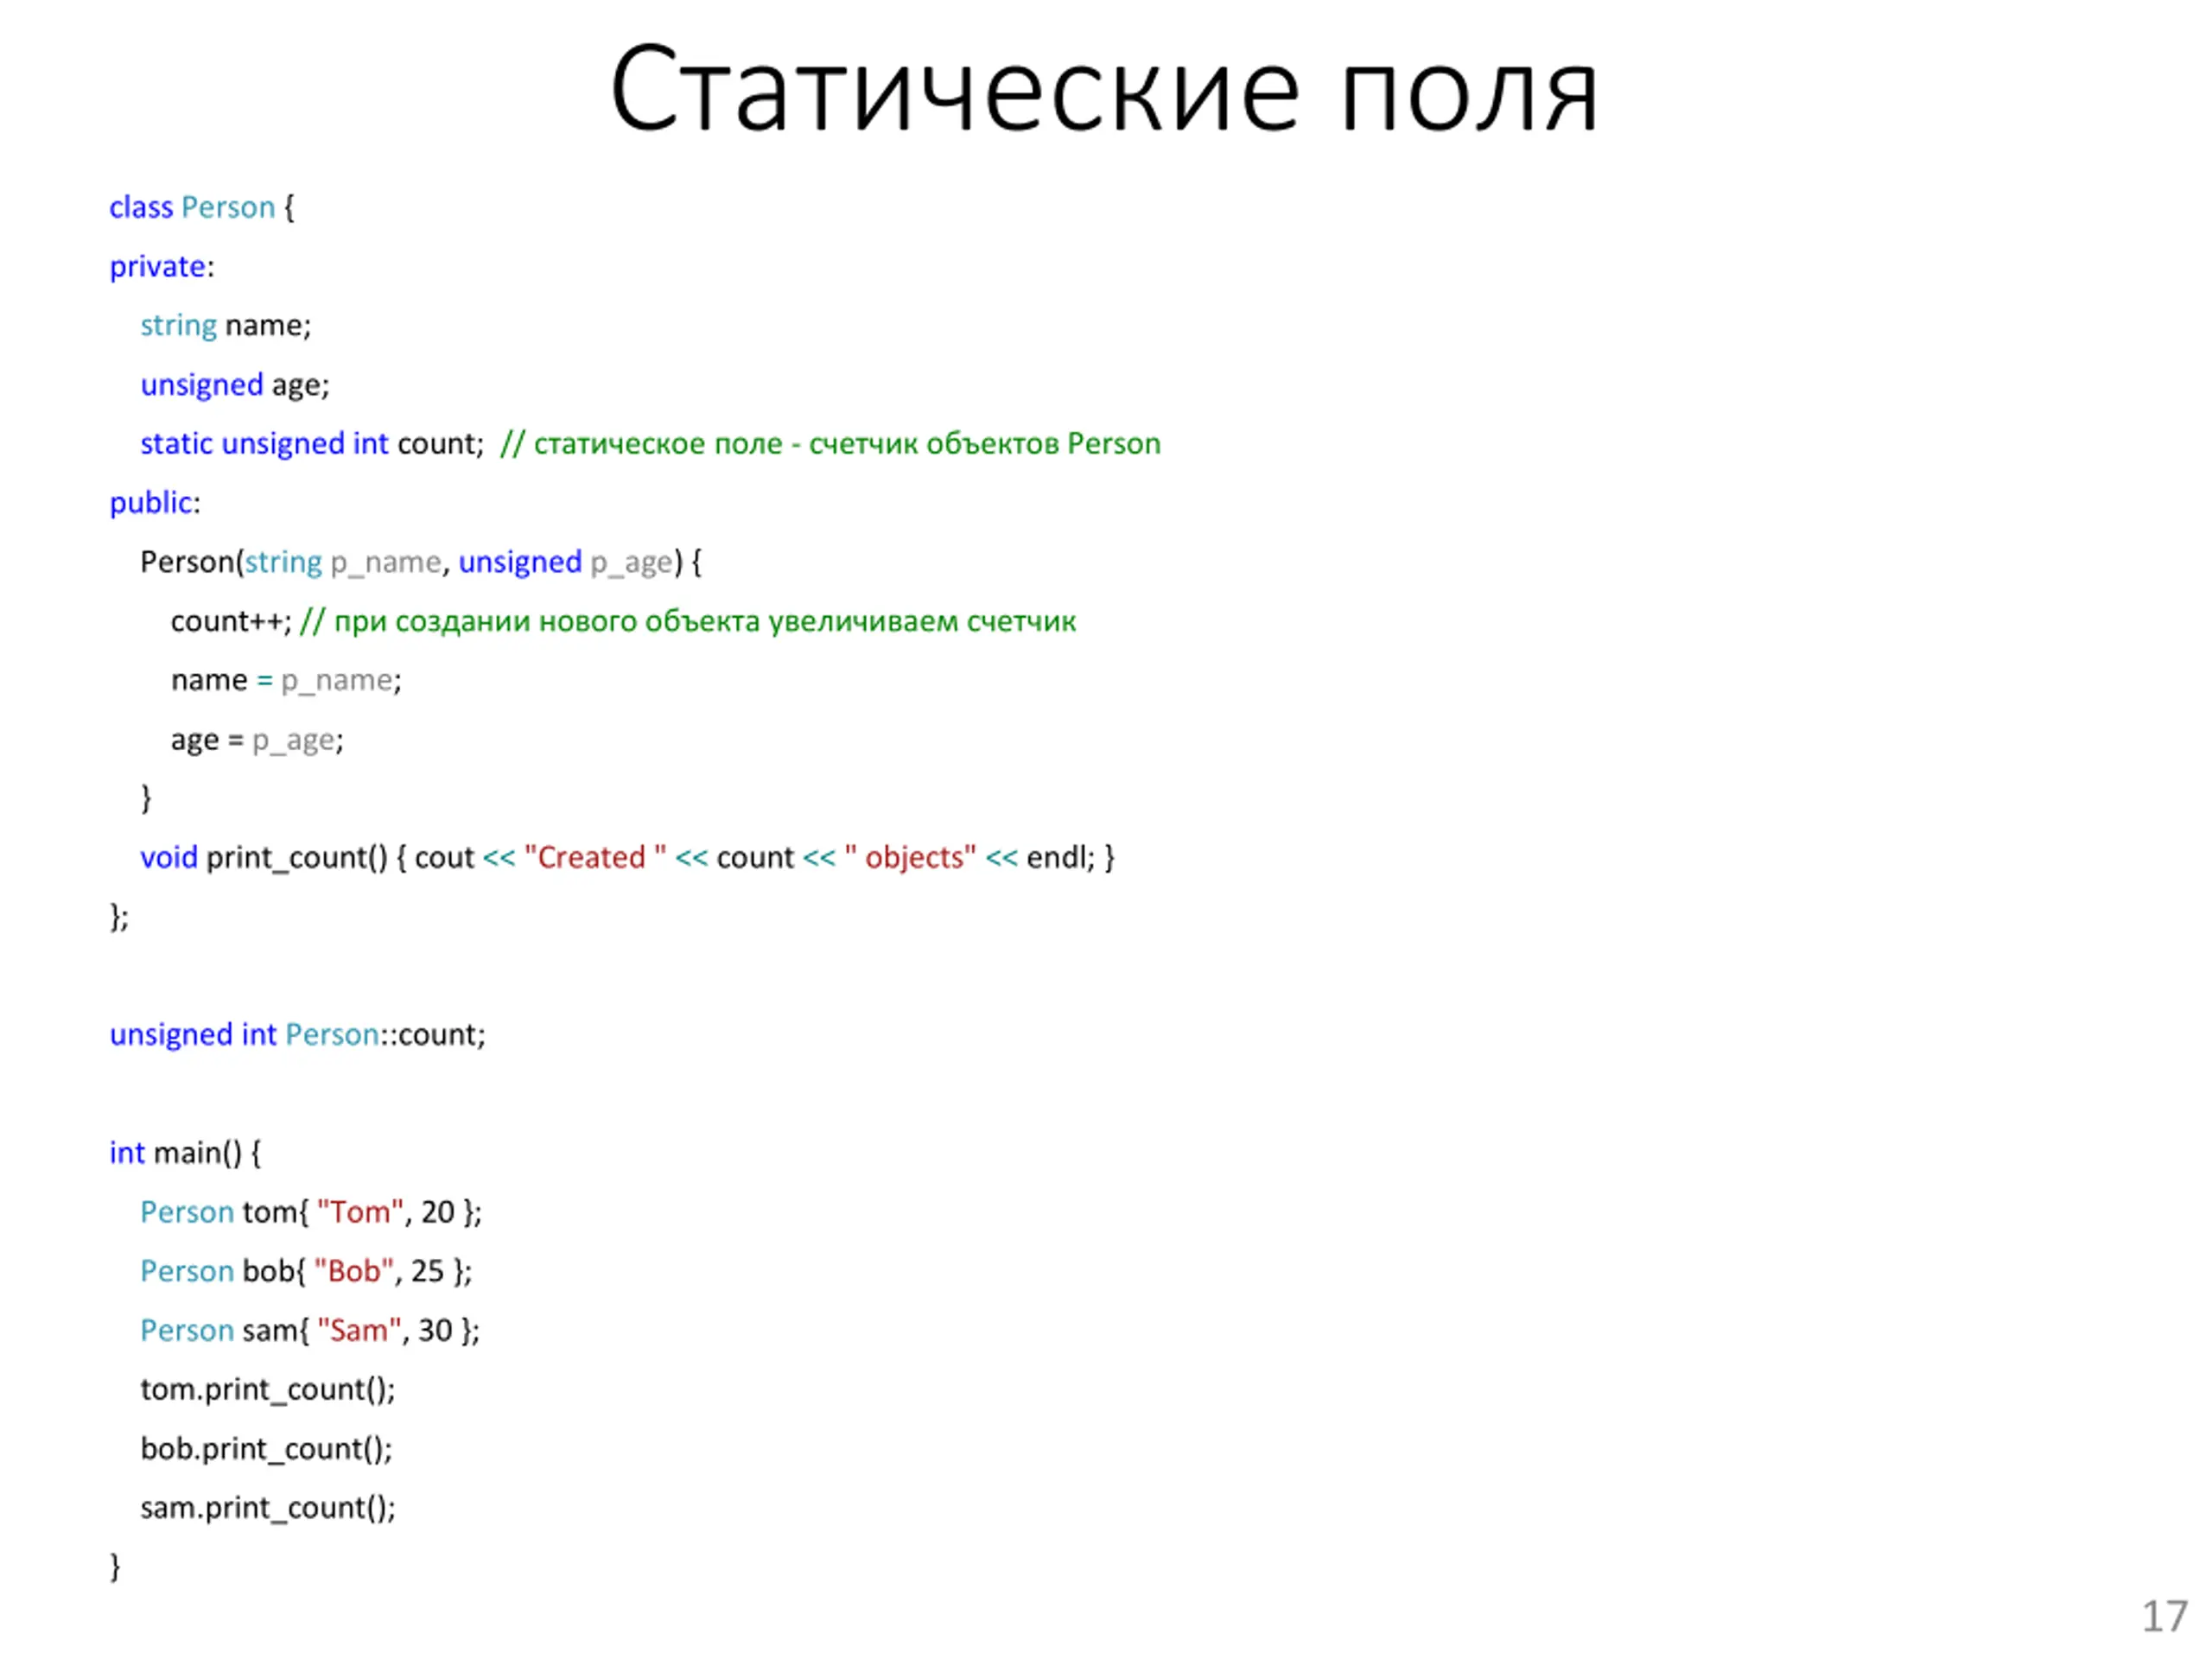The height and width of the screenshot is (1659, 2212).
Task: Click the Person constructor signature line
Action: click(420, 562)
